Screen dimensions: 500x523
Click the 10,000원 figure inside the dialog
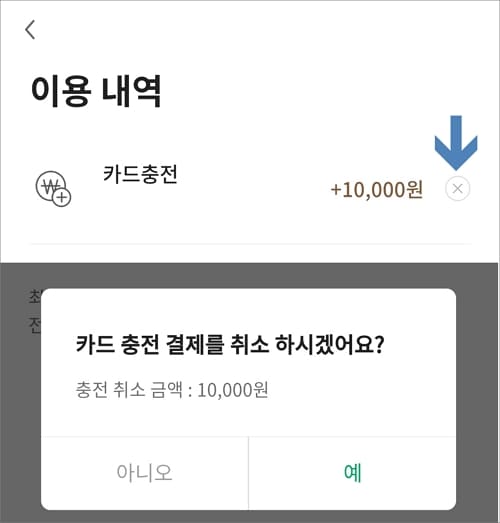point(233,390)
